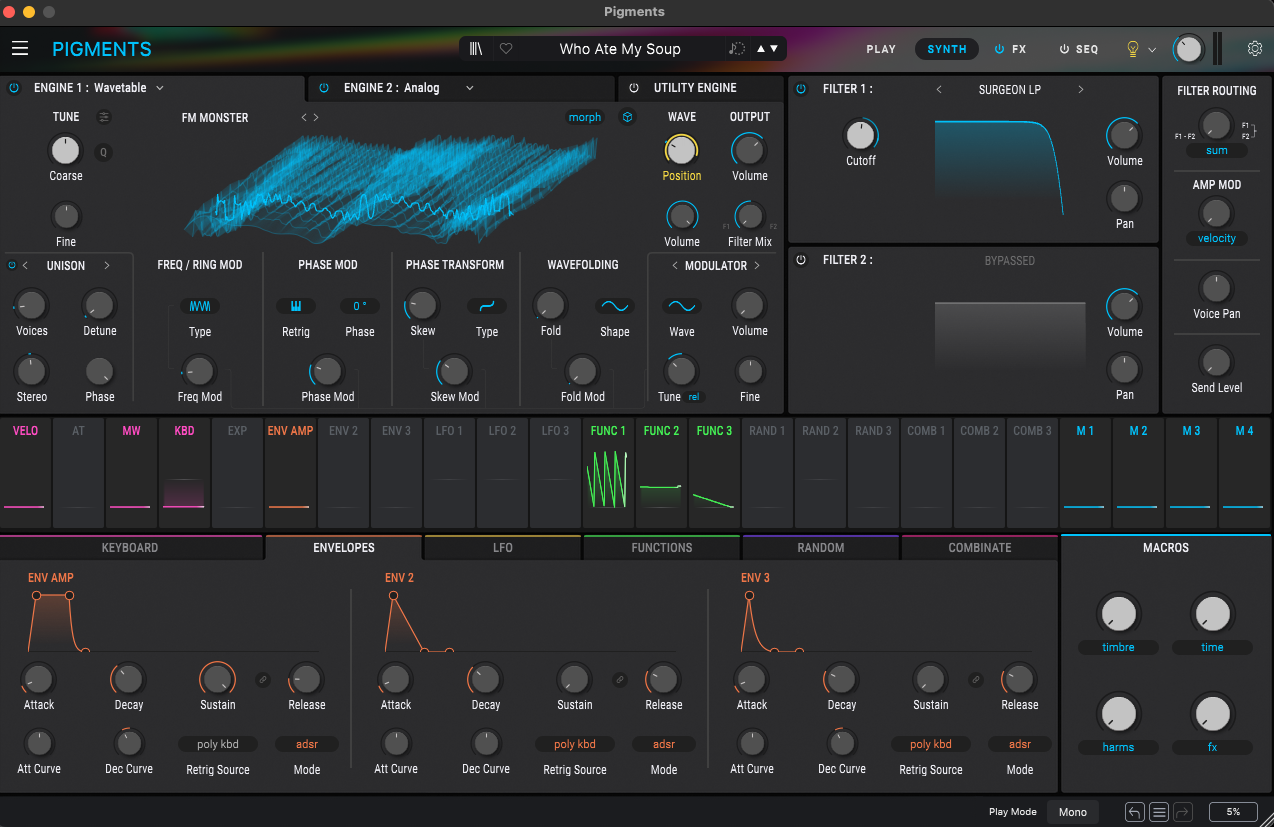Switch to the LFO tab
The image size is (1274, 827).
click(x=502, y=548)
